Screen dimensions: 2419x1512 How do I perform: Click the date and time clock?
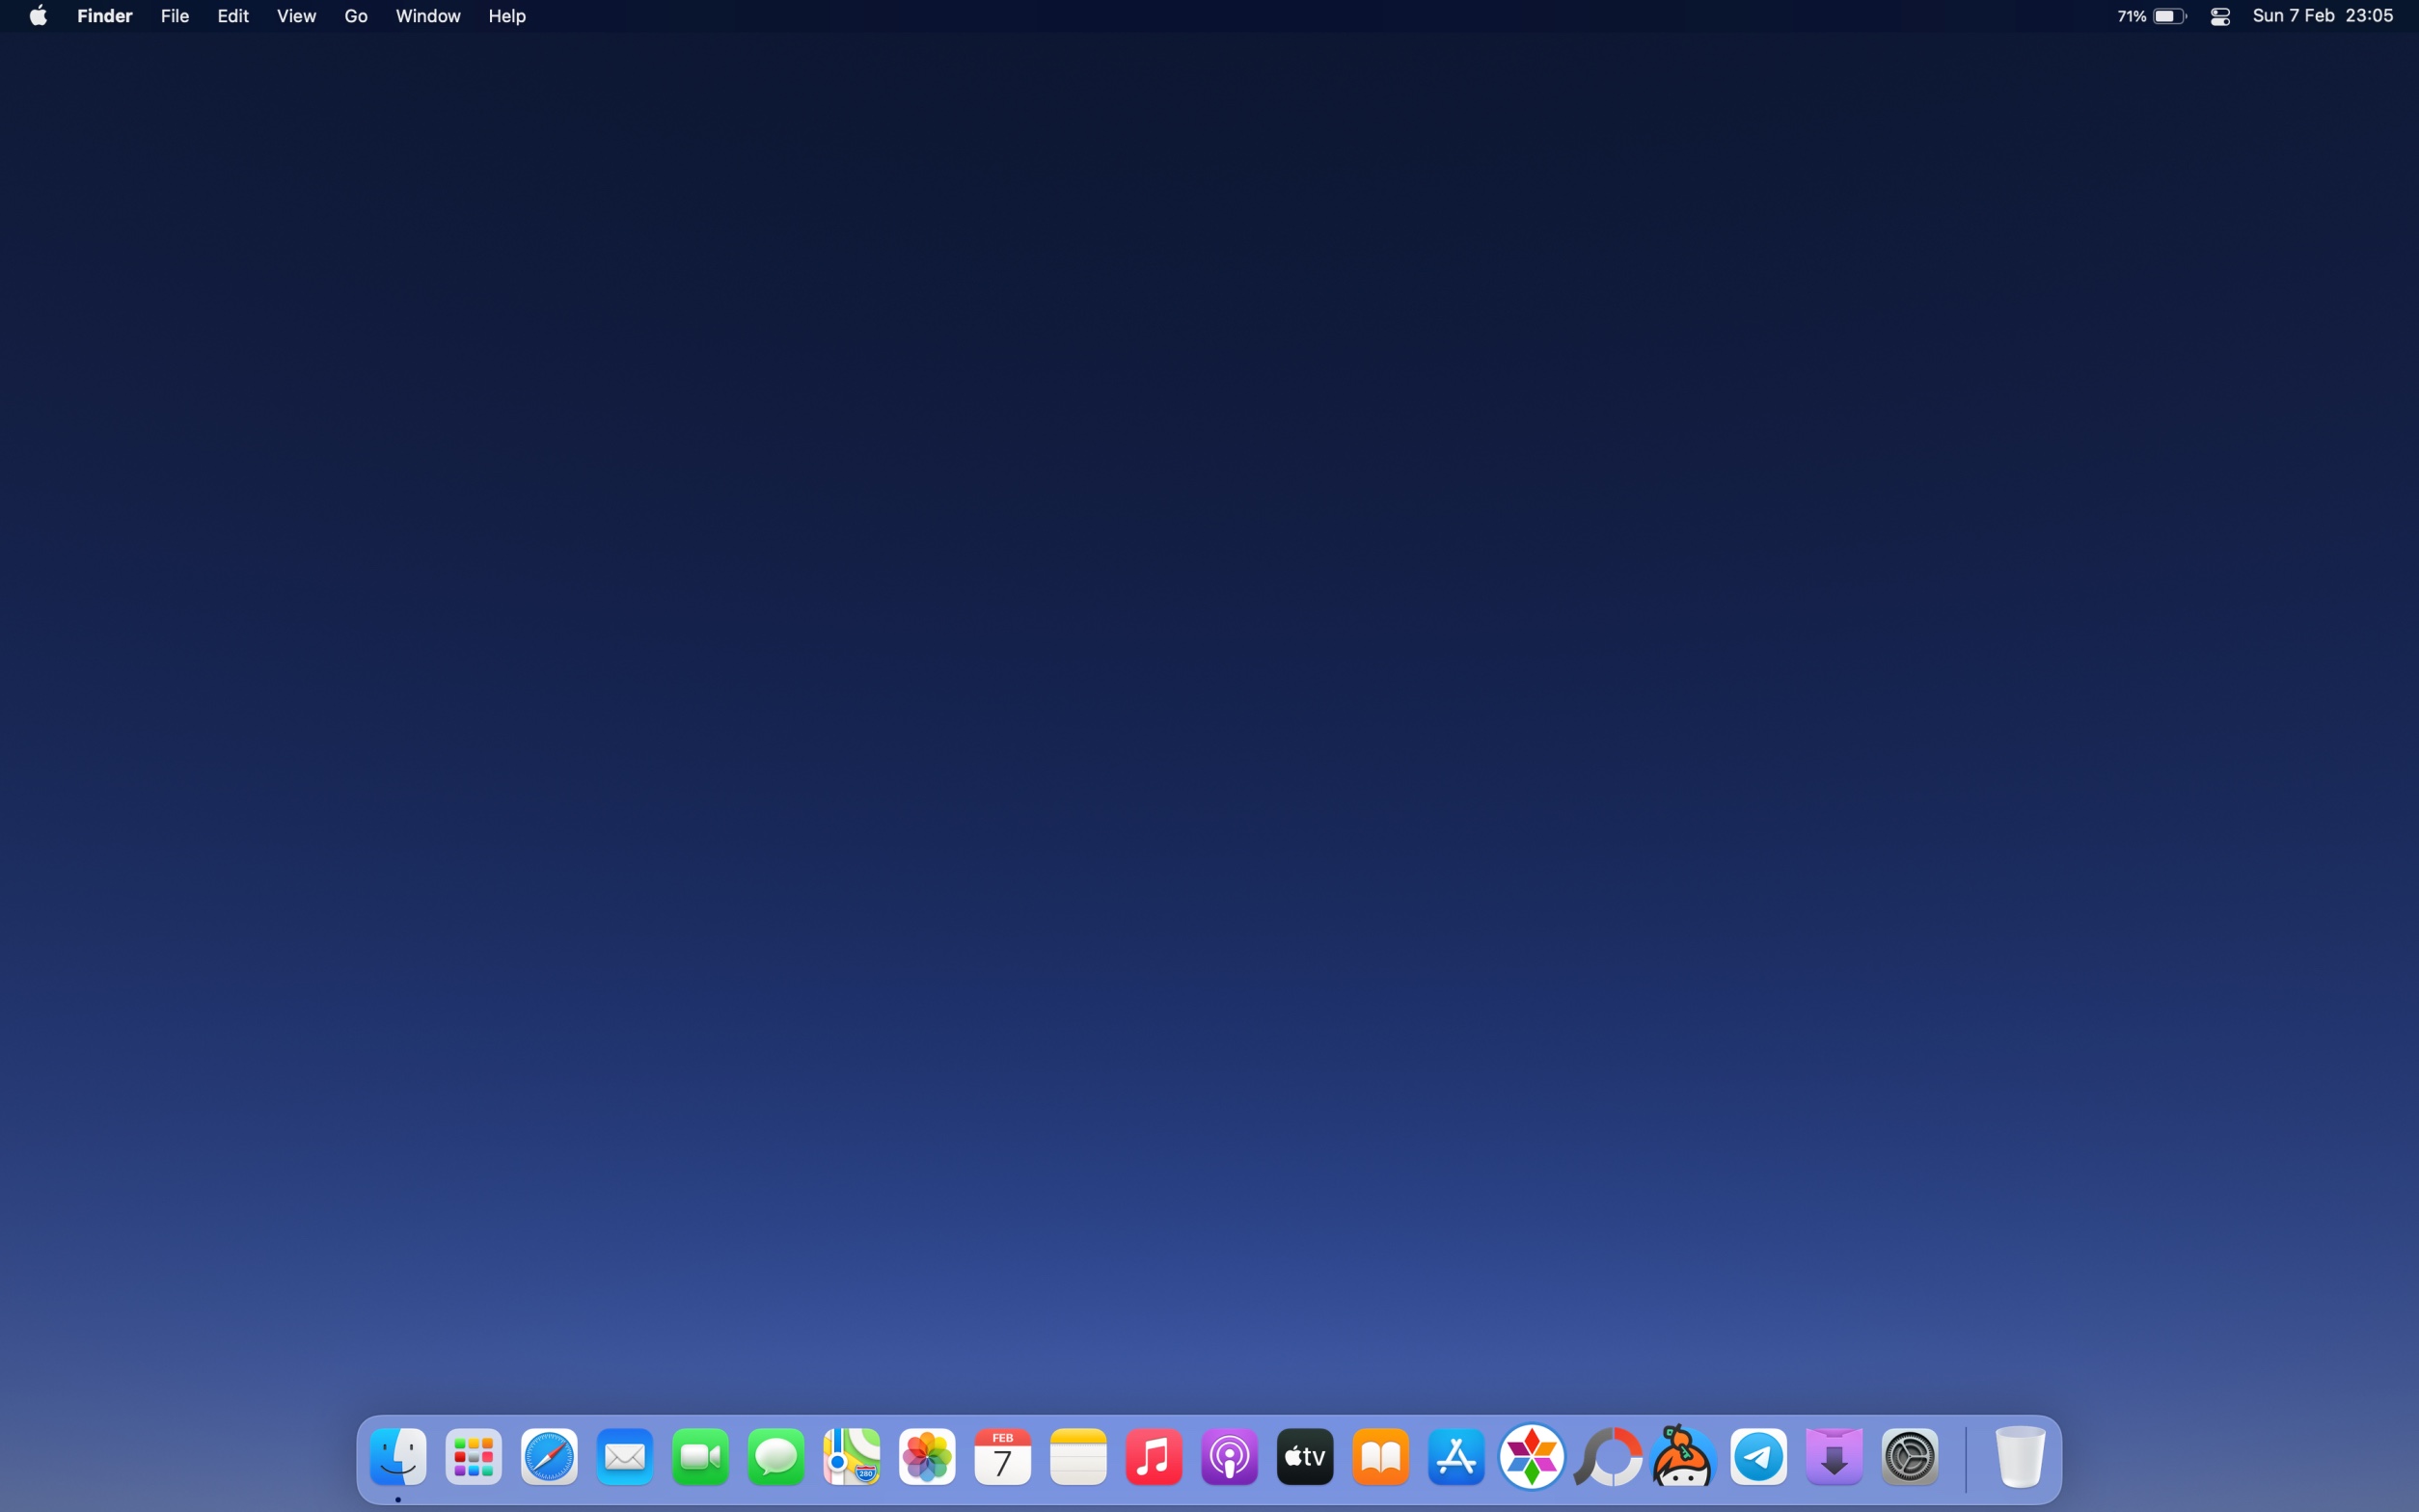click(x=2323, y=16)
